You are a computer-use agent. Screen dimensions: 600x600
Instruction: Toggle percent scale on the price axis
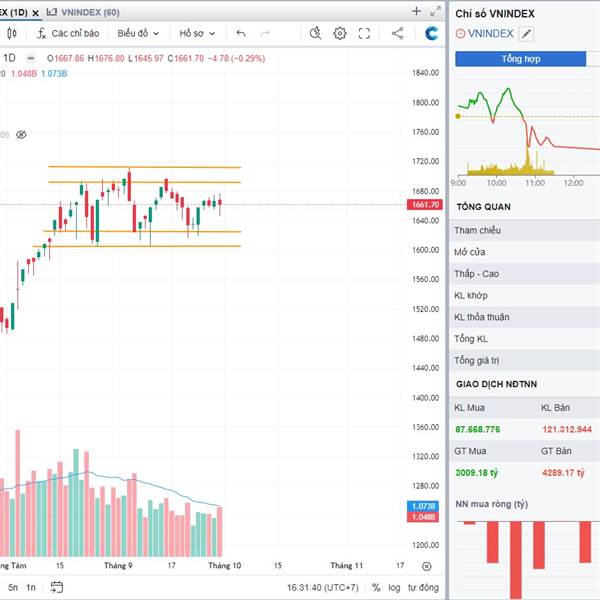click(376, 587)
